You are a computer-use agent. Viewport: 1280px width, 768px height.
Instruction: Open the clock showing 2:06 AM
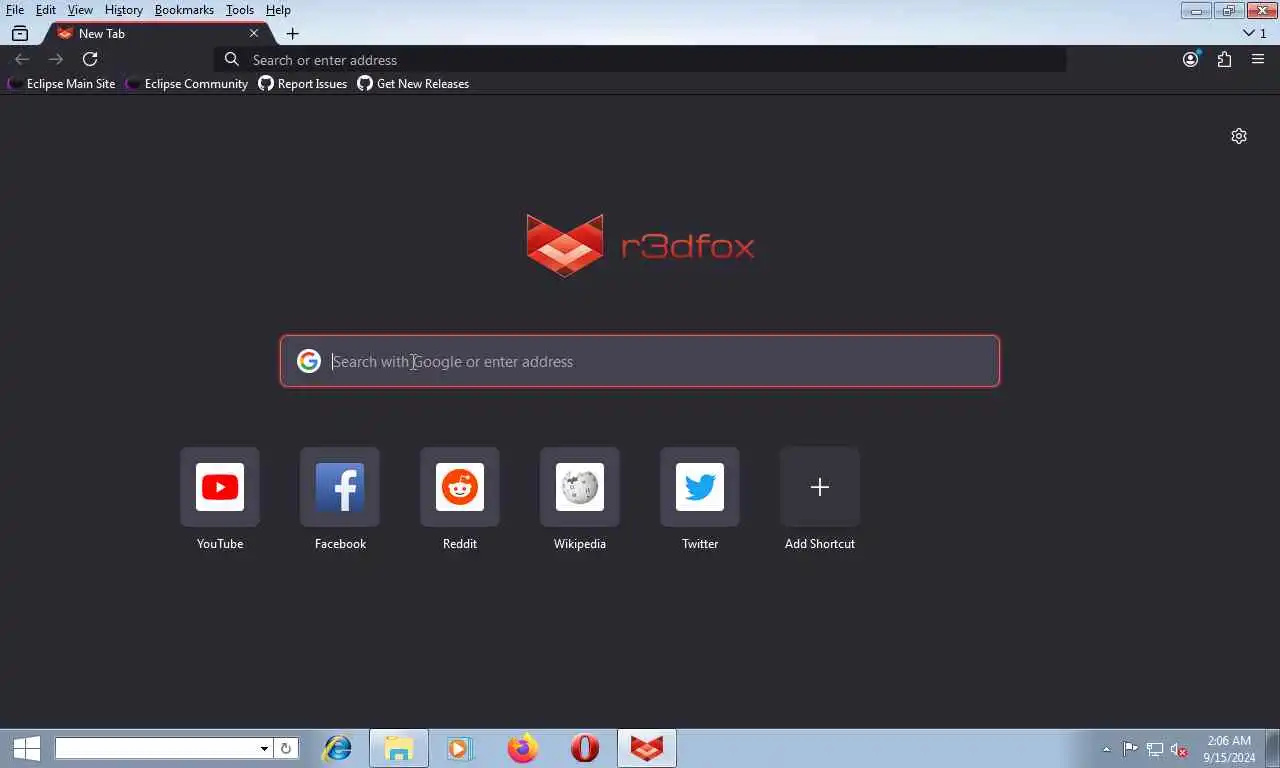pyautogui.click(x=1229, y=749)
